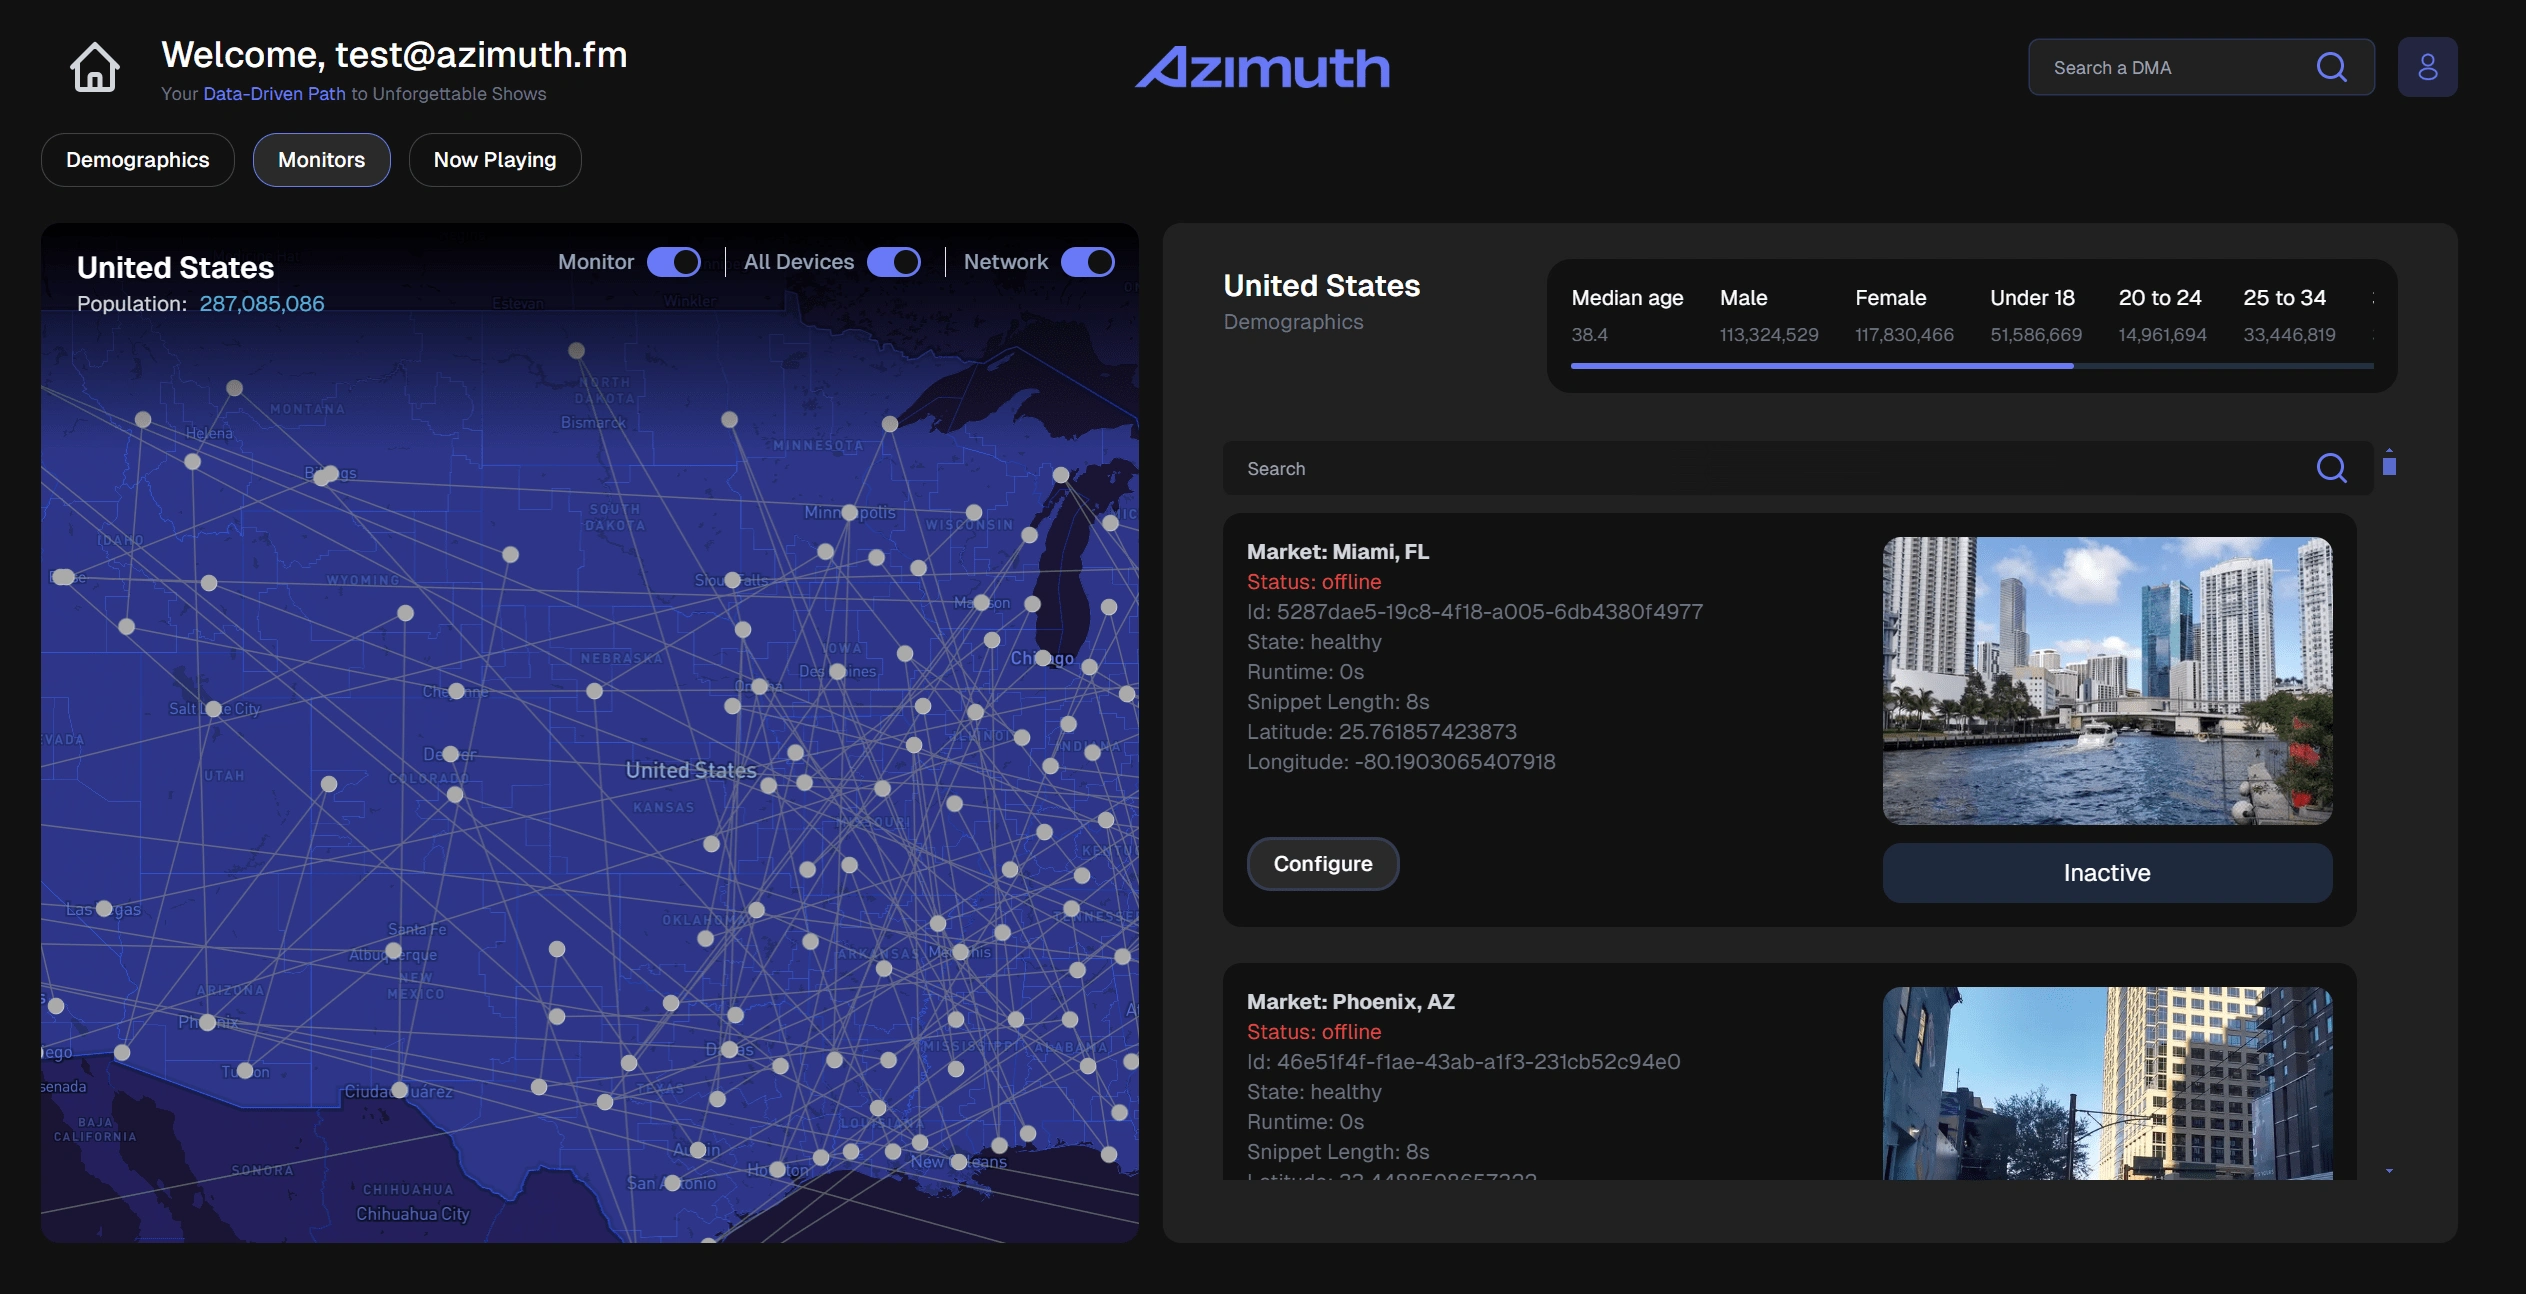Toggle the Monitor switch off

coord(674,262)
